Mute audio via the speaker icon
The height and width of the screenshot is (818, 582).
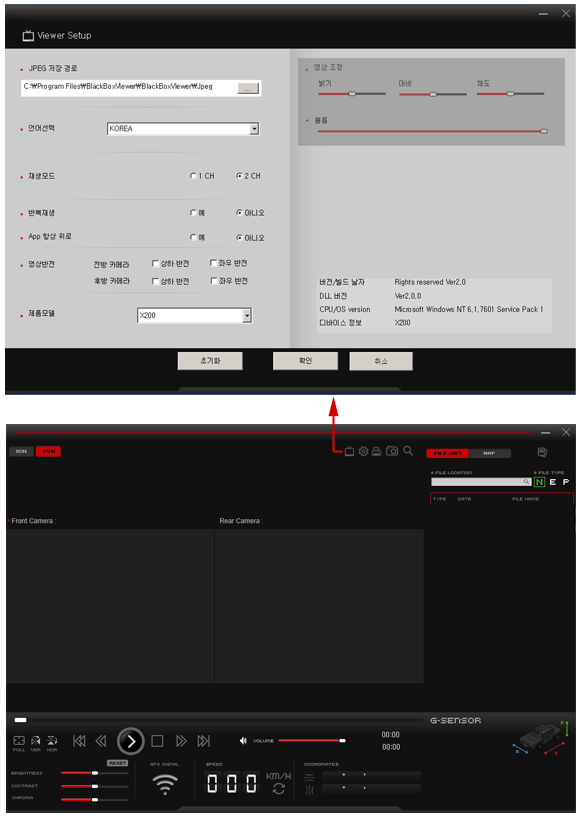pyautogui.click(x=243, y=740)
